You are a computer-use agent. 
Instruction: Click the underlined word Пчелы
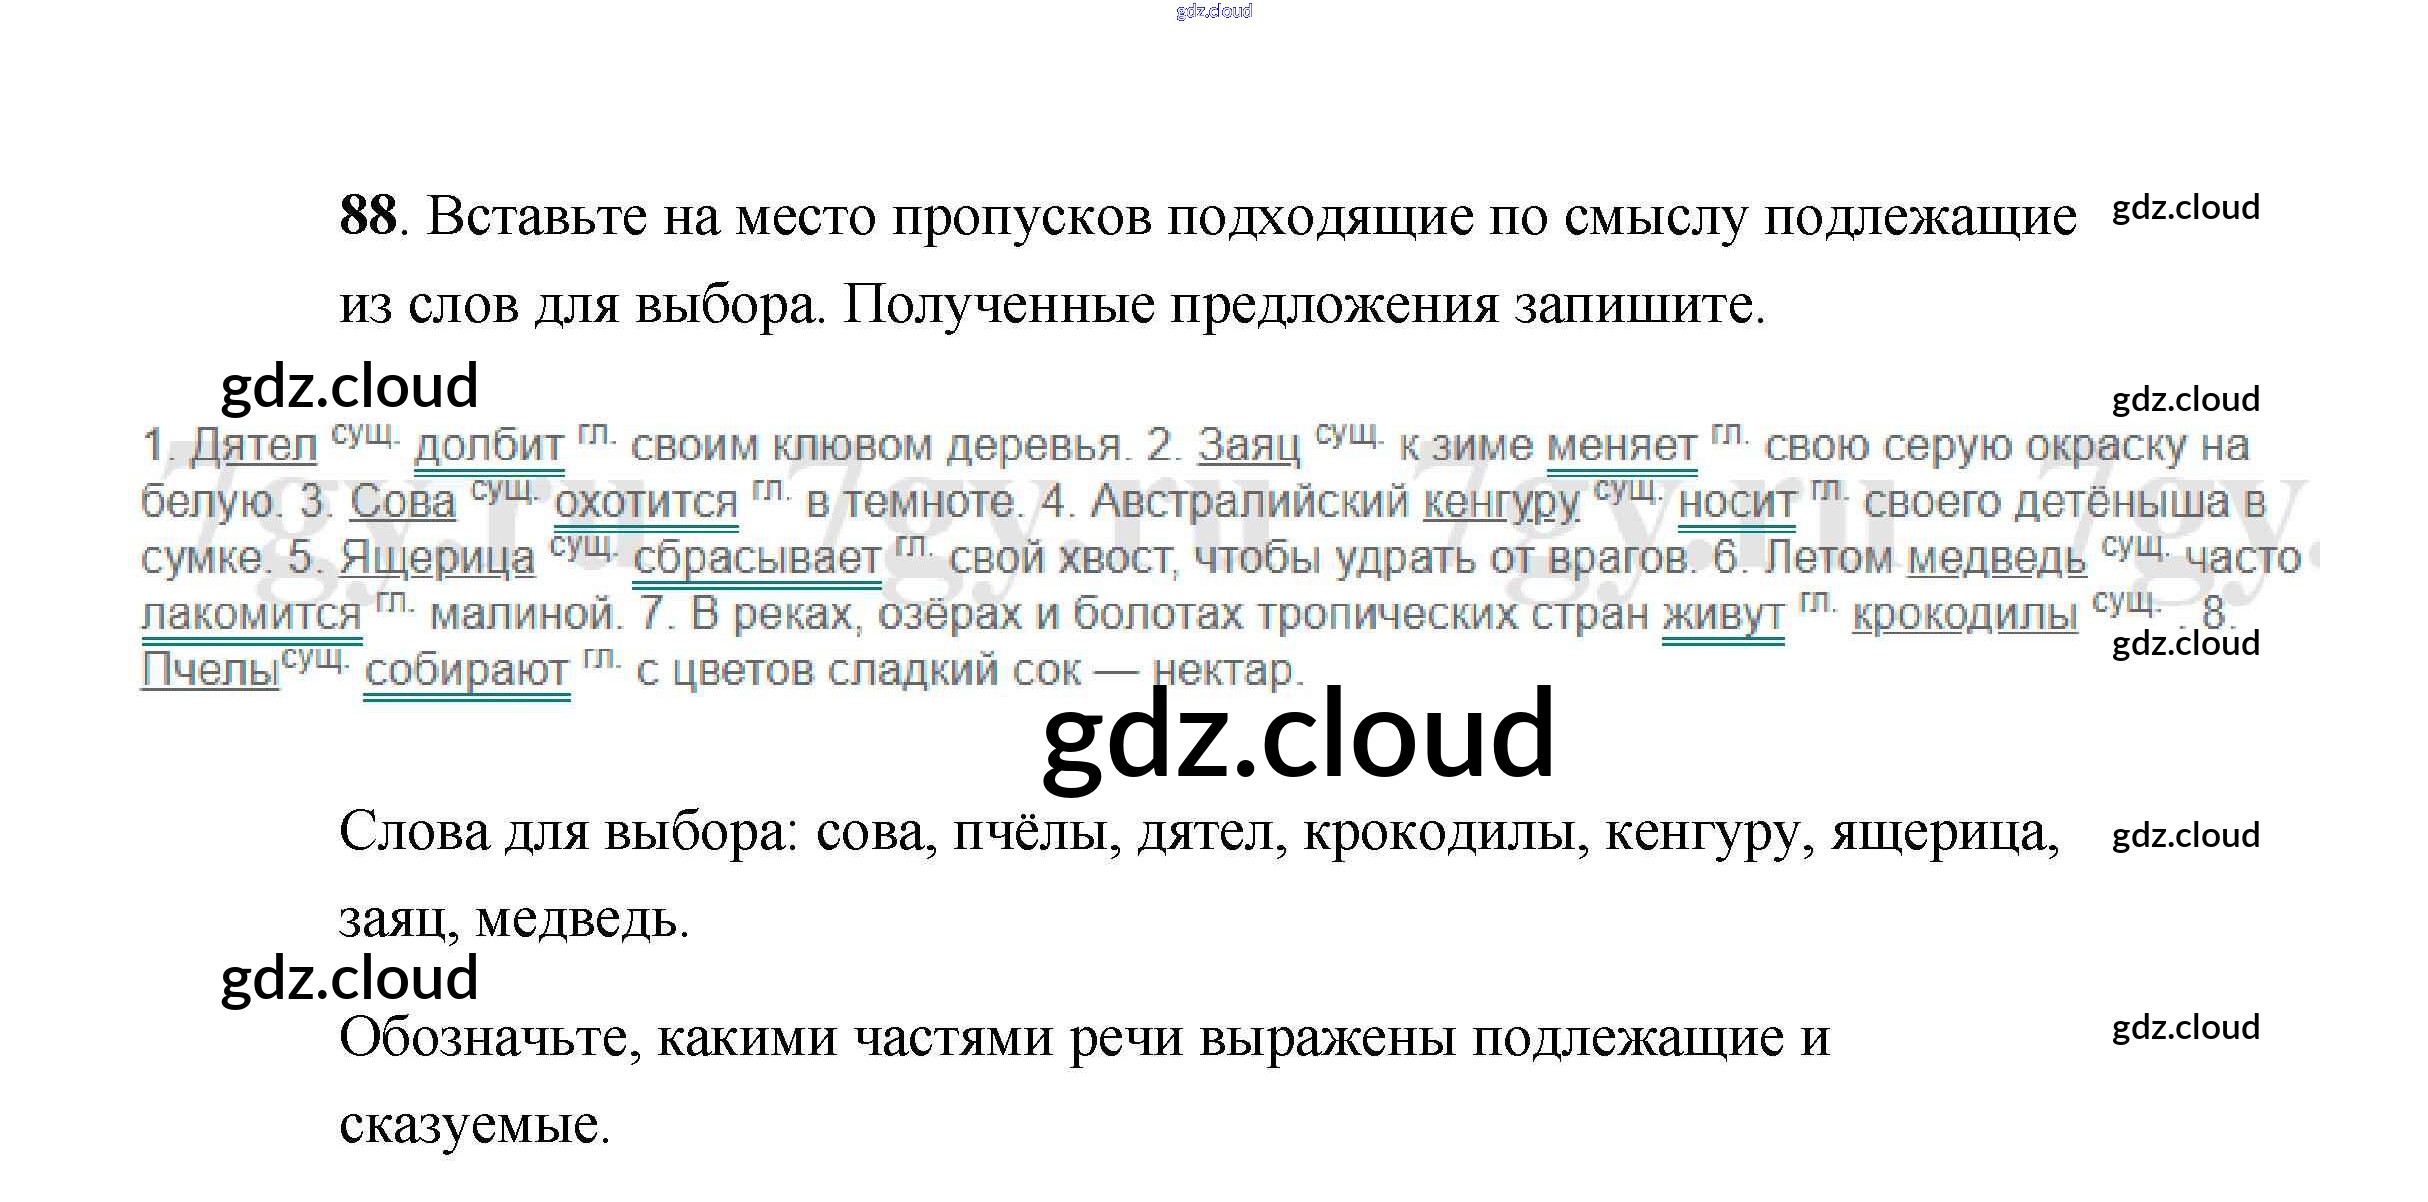210,670
